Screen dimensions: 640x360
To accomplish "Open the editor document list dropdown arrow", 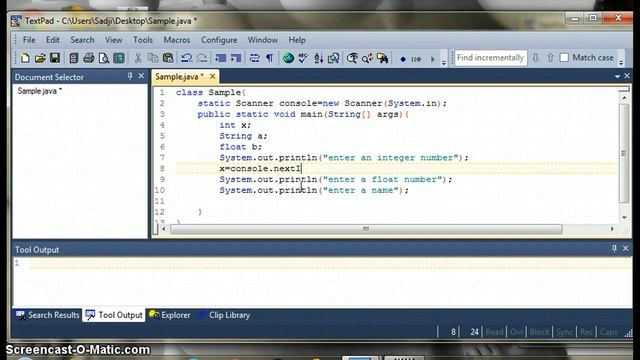I will click(617, 76).
